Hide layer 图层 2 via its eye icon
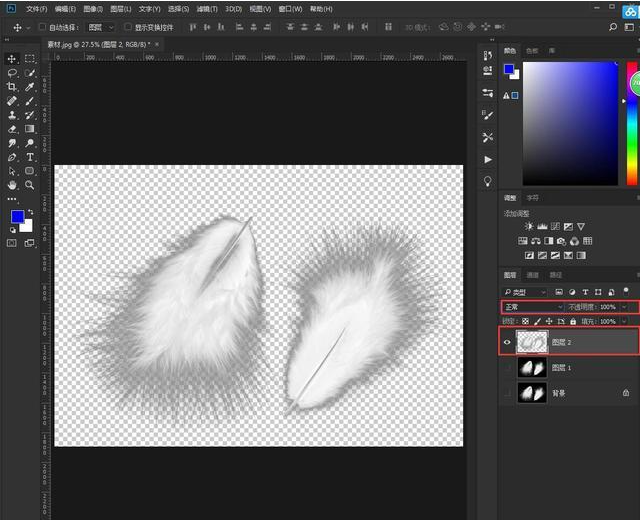This screenshot has height=520, width=640. pos(507,342)
